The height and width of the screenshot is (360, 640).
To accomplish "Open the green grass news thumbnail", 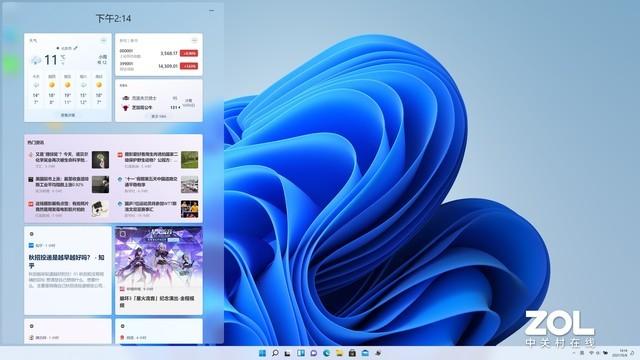I will point(189,160).
